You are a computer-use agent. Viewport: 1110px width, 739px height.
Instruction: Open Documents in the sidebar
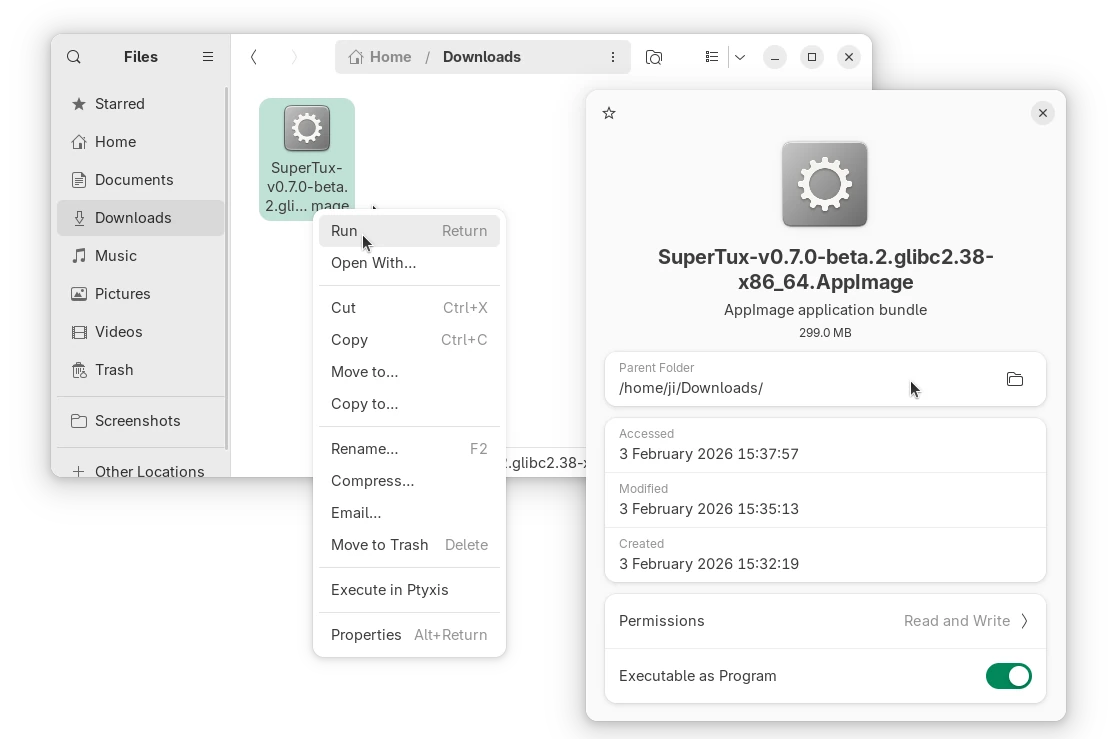(x=134, y=180)
